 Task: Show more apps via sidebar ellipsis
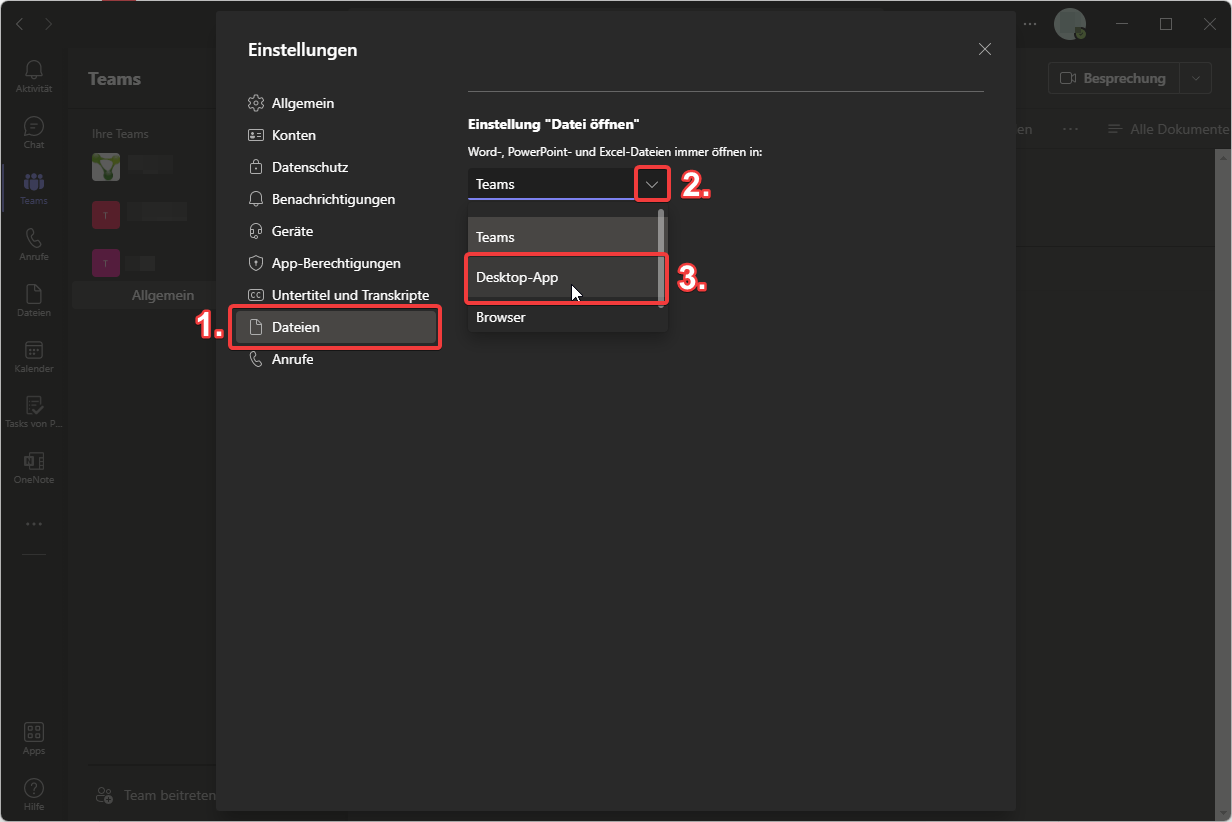click(34, 524)
